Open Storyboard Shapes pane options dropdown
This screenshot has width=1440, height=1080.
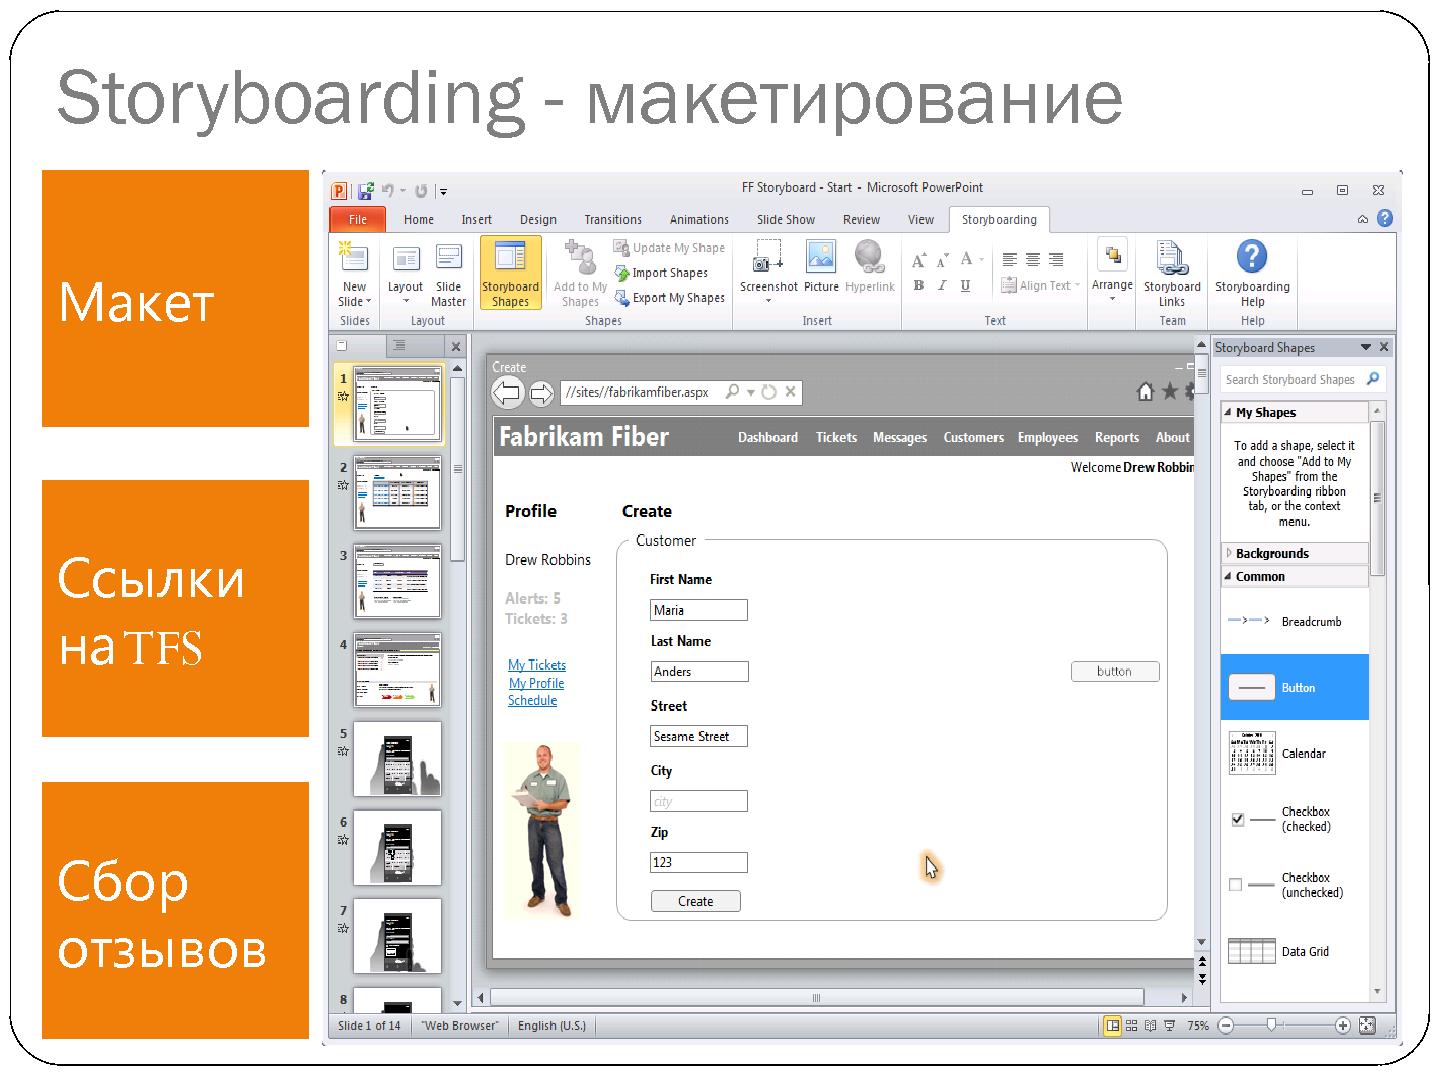tap(1365, 347)
